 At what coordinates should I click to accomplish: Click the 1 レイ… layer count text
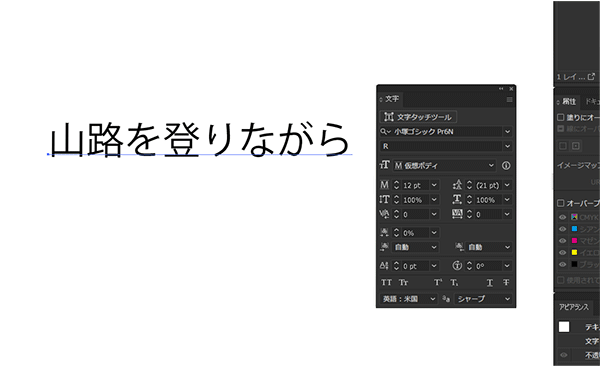click(x=571, y=77)
